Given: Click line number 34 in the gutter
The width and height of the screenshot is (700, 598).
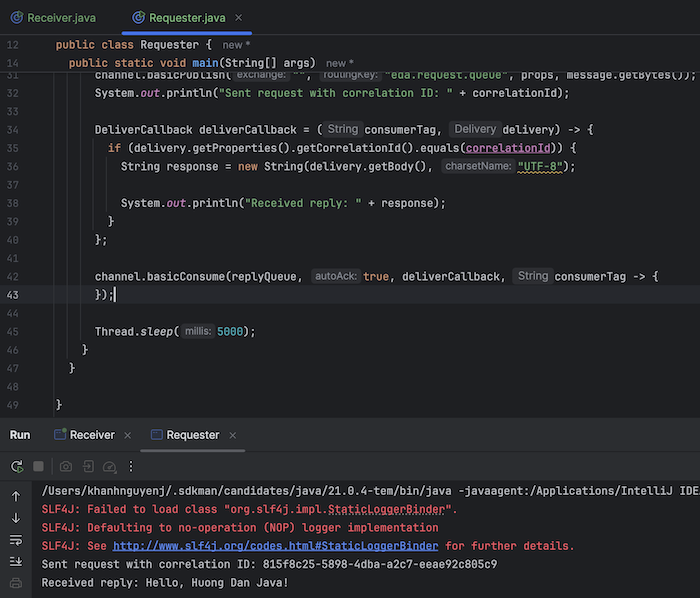Looking at the screenshot, I should 12,130.
